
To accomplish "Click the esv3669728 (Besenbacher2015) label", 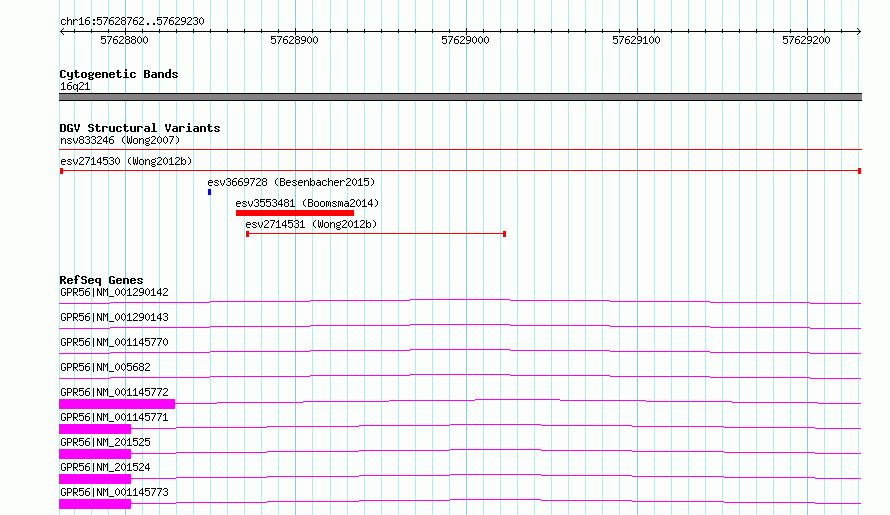I will click(290, 182).
